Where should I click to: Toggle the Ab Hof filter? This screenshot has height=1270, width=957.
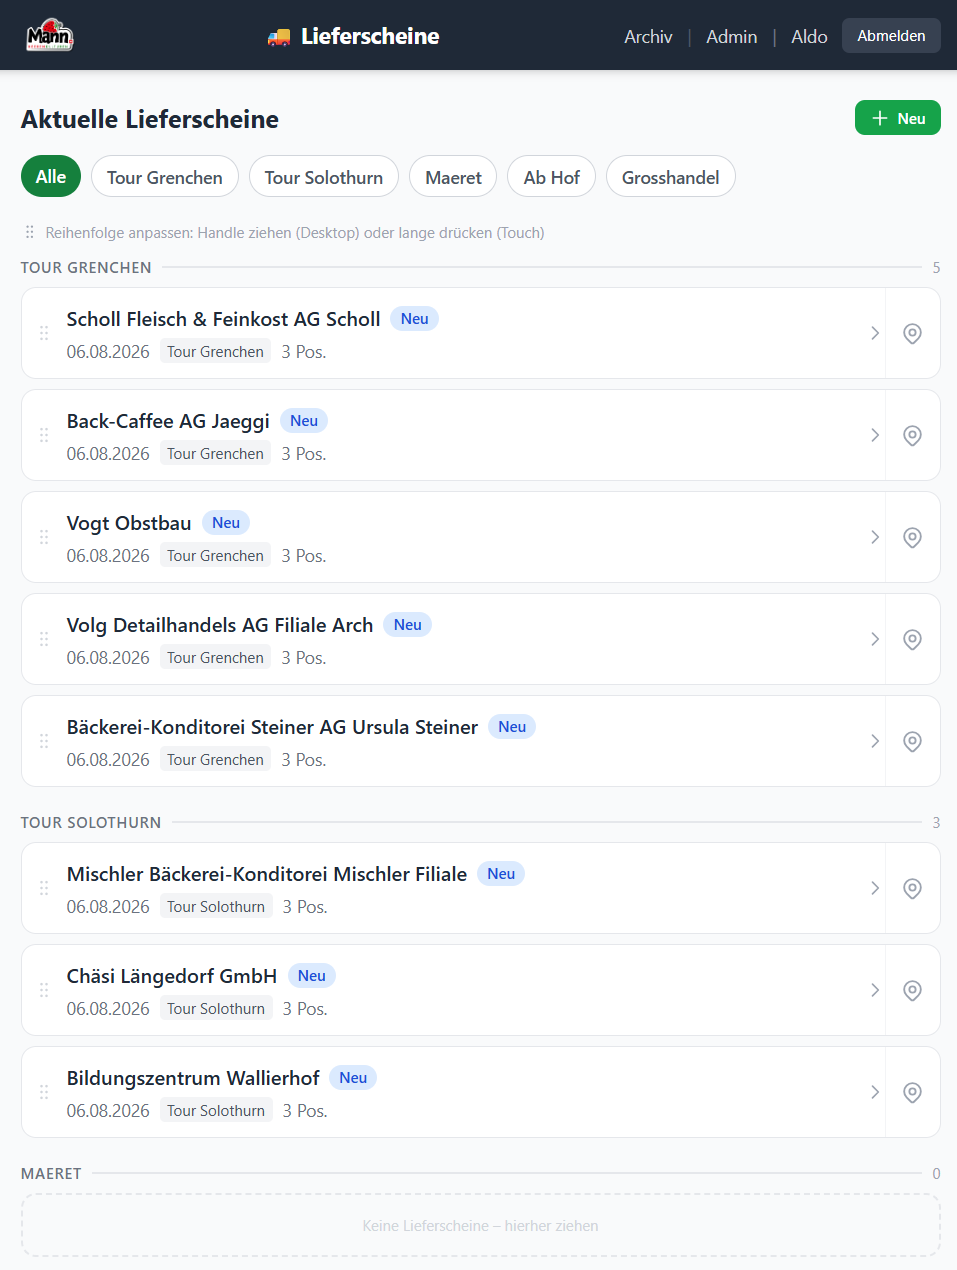(552, 177)
